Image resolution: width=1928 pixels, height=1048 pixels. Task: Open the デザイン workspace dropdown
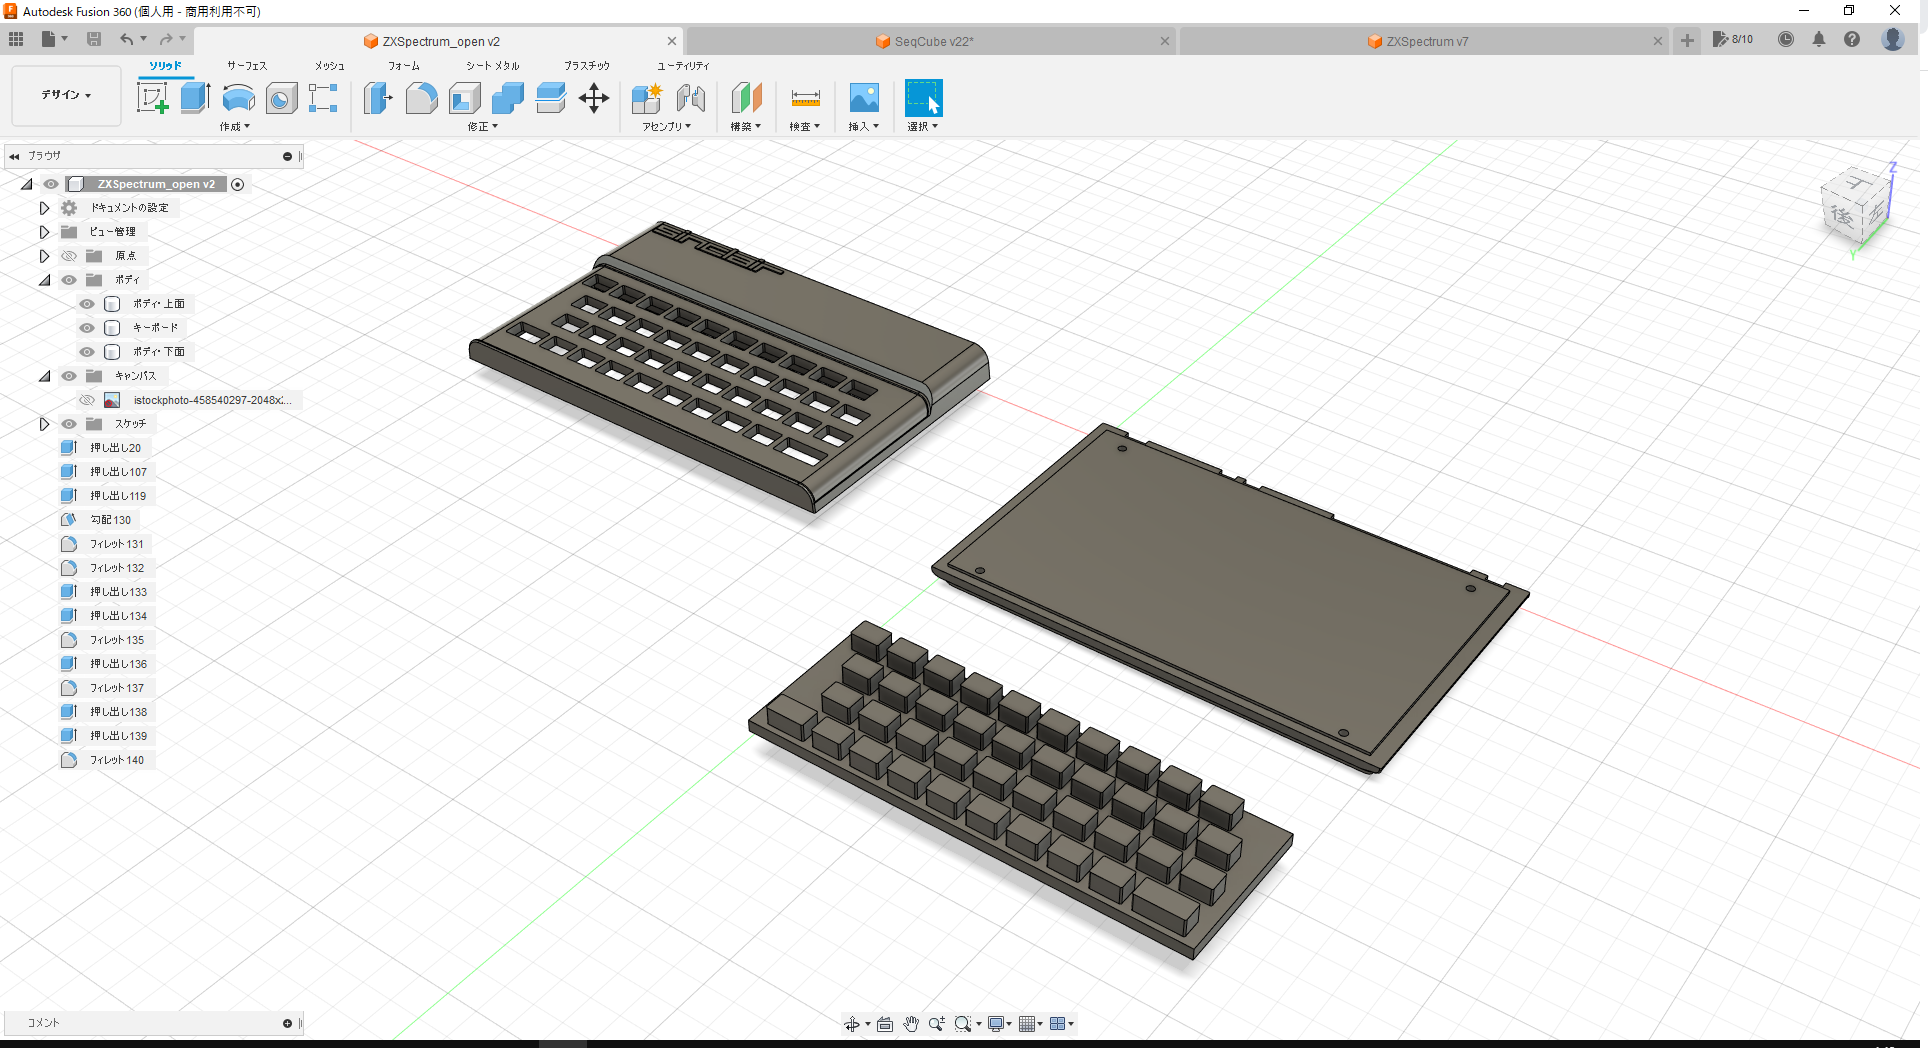[x=66, y=95]
